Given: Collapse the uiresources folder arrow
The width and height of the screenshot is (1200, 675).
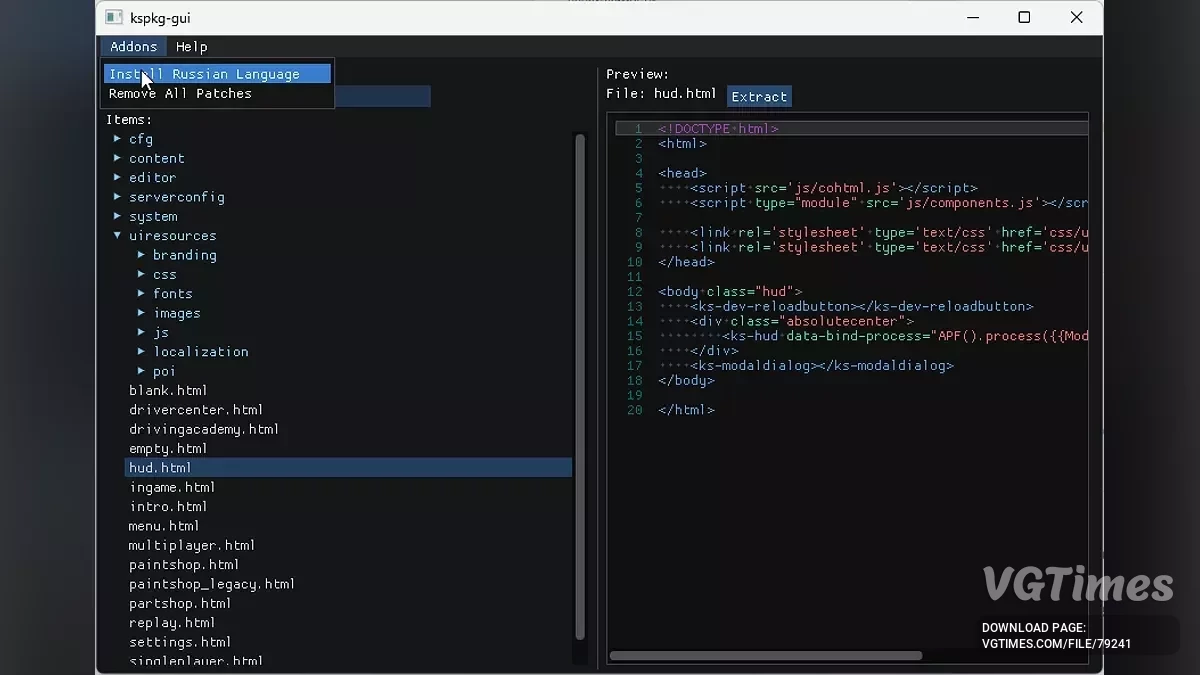Looking at the screenshot, I should click(117, 236).
